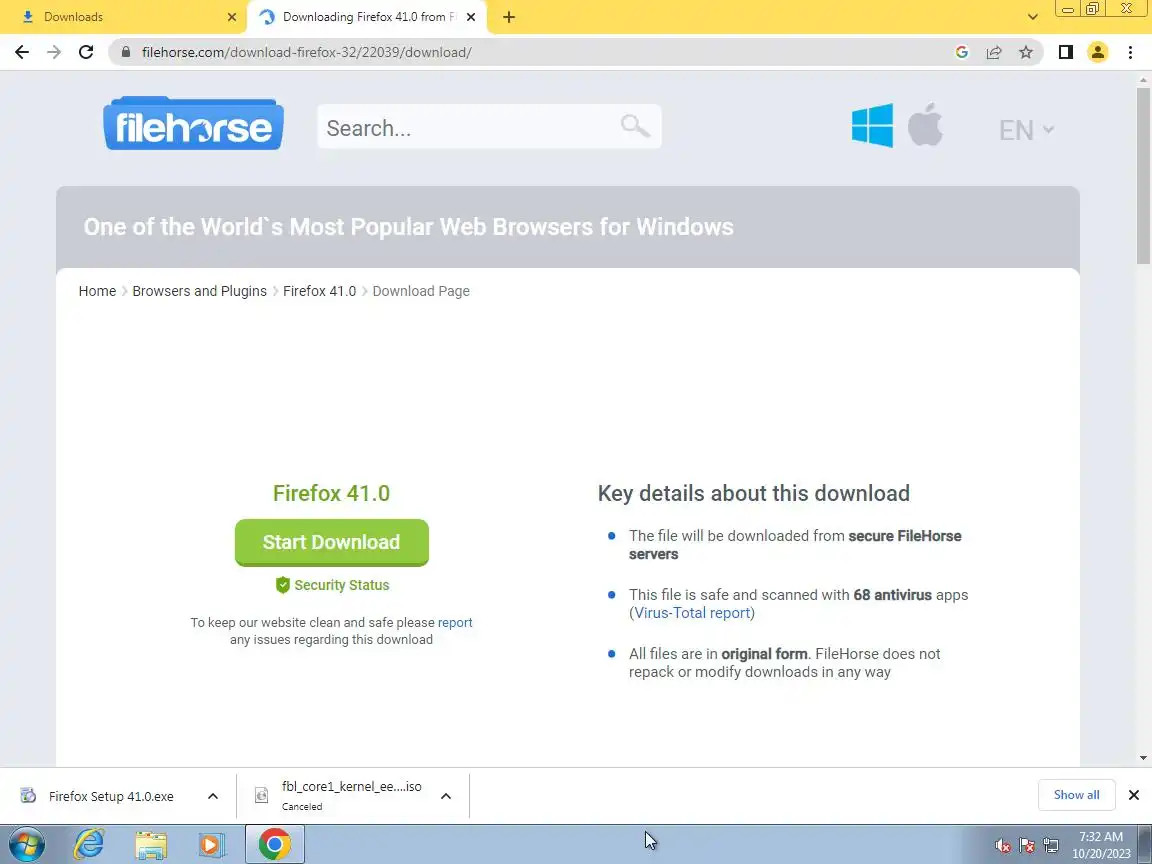Click the search magnifier icon
Viewport: 1152px width, 864px height.
(x=635, y=126)
